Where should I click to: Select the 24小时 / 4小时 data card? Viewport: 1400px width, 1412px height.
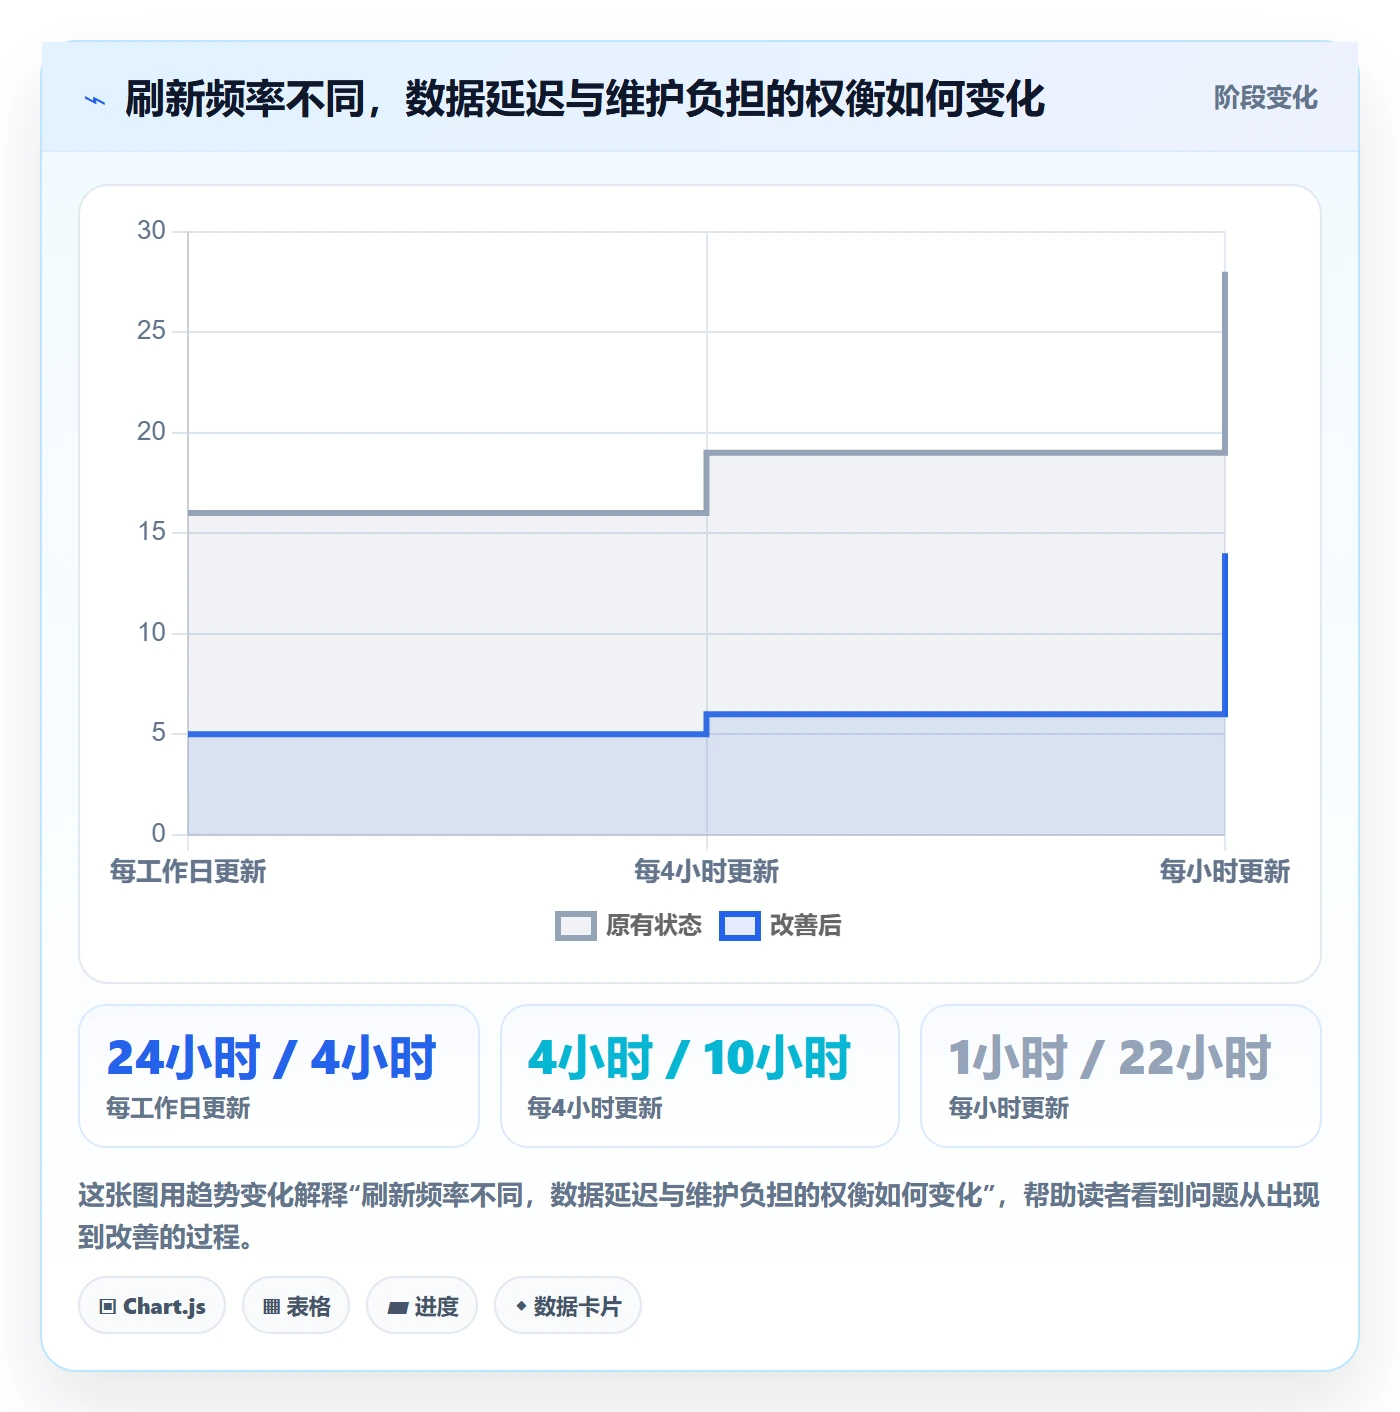click(x=279, y=1076)
